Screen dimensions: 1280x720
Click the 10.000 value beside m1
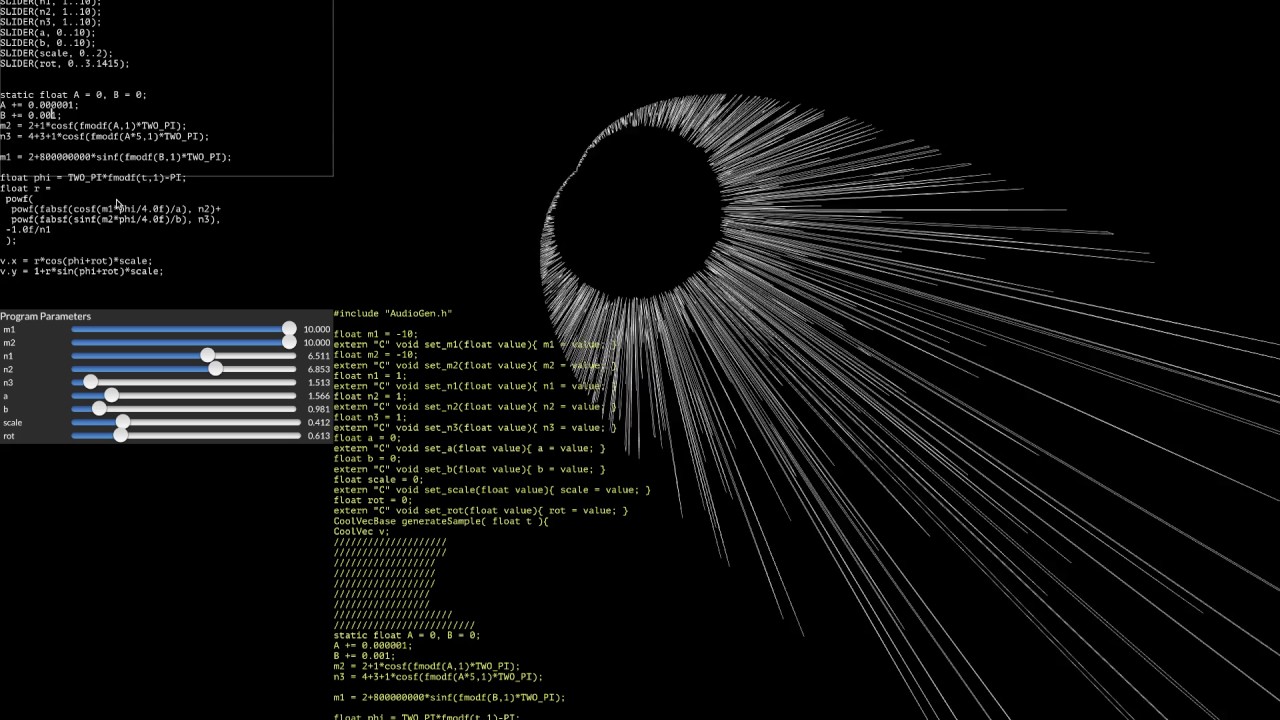(316, 329)
